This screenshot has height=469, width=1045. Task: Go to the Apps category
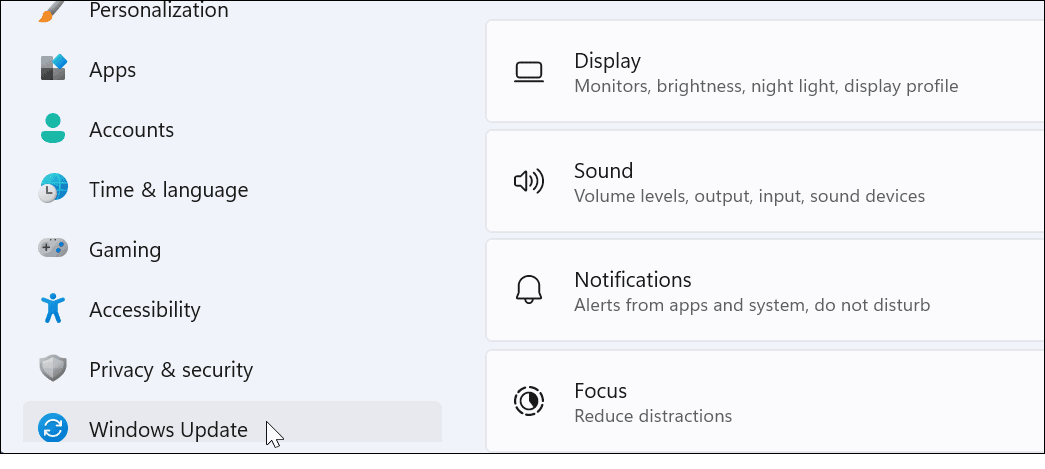[112, 70]
